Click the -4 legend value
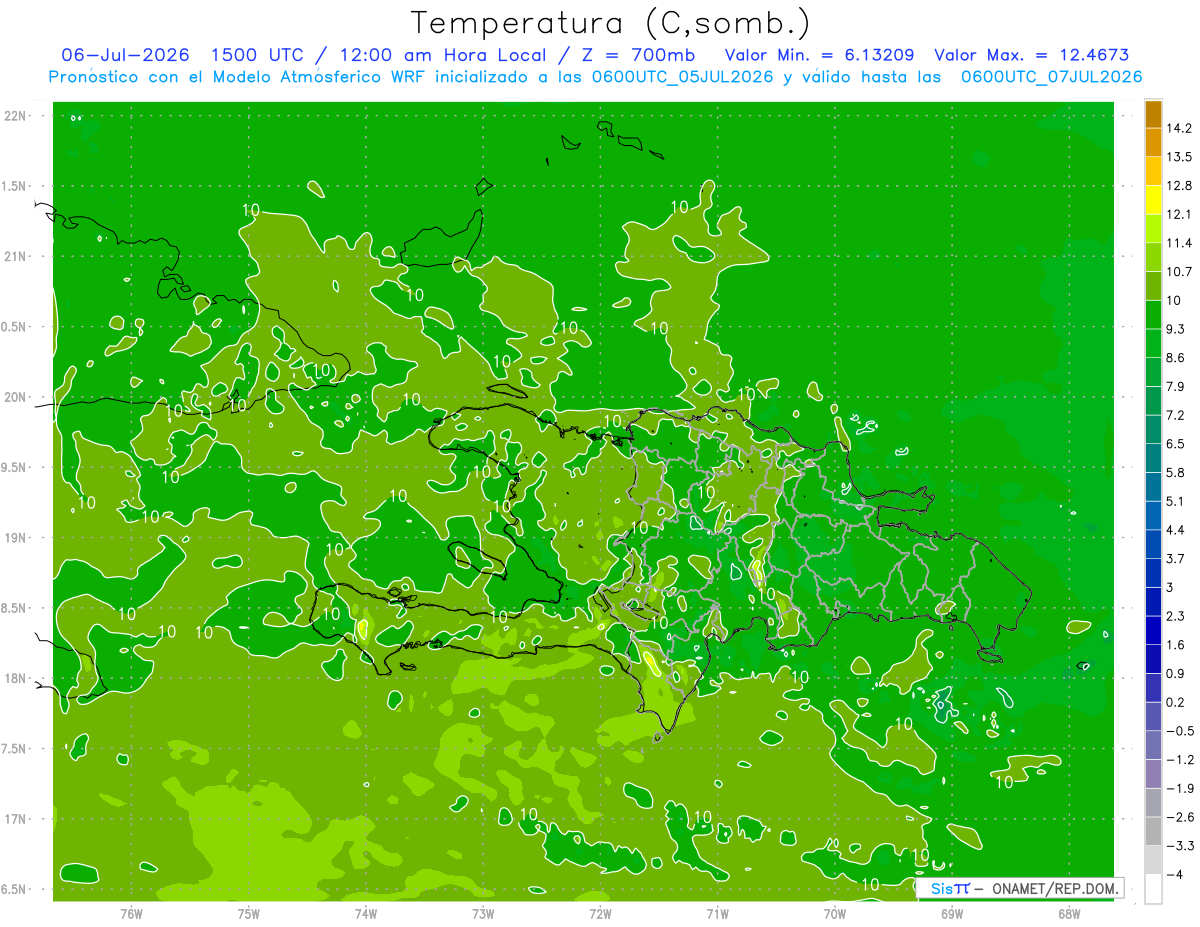 [1174, 874]
